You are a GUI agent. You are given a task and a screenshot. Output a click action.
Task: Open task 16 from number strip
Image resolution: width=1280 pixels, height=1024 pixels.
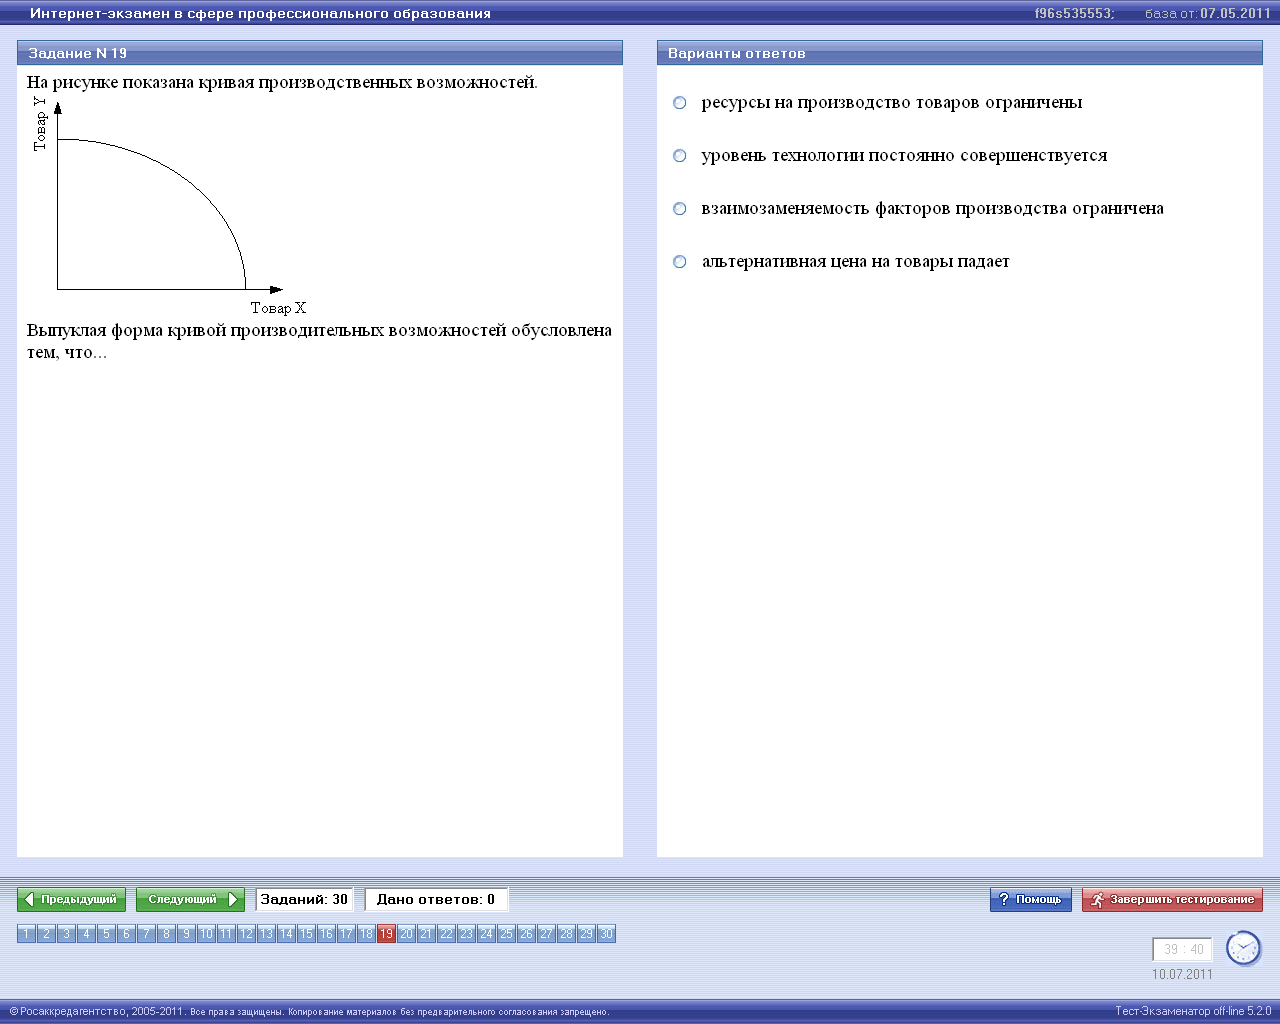(x=326, y=934)
